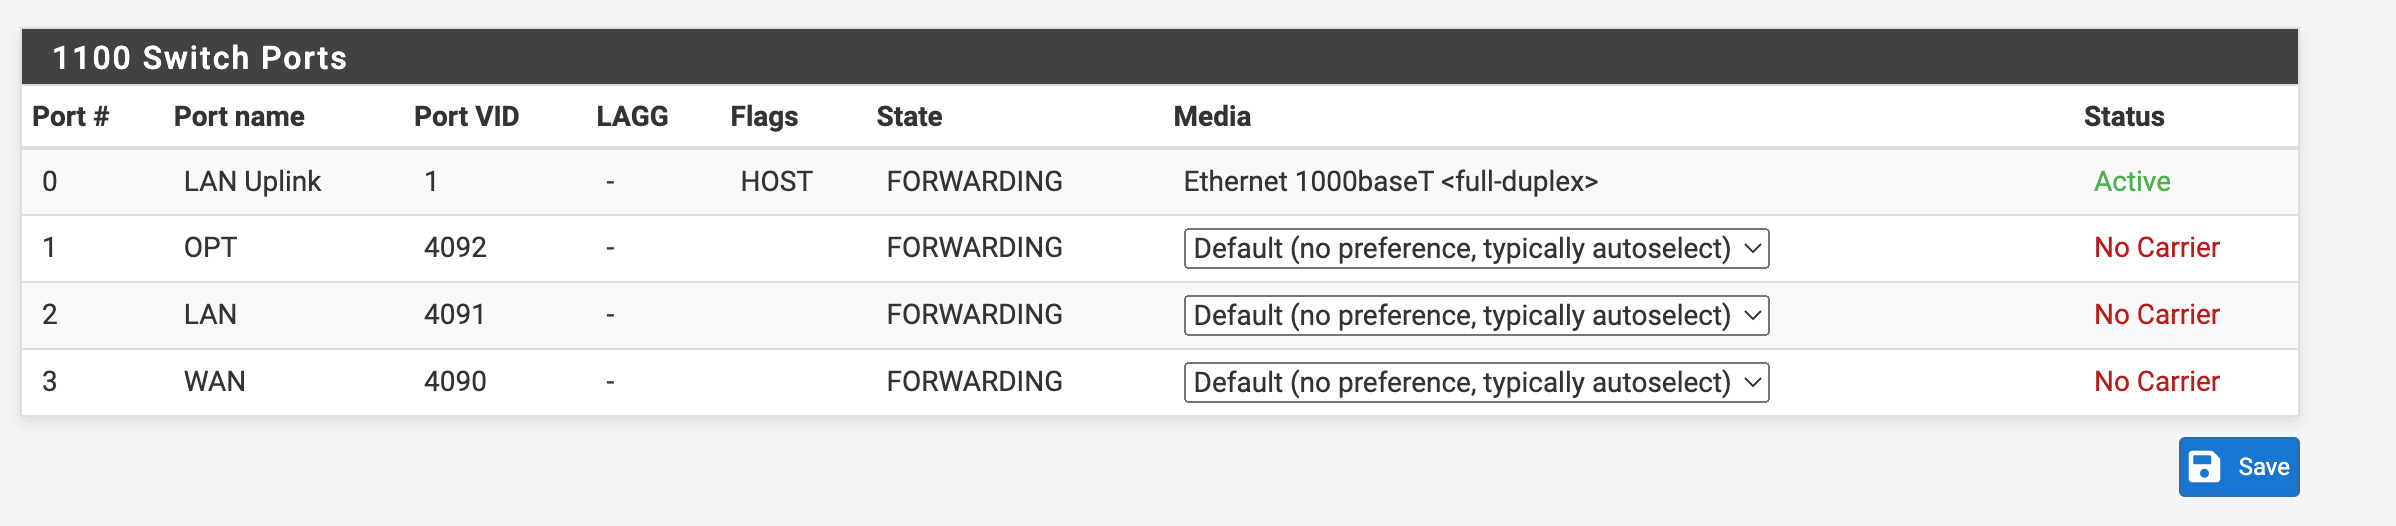Click the floppy disk icon on Save
Image resolution: width=2396 pixels, height=526 pixels.
pos(2204,467)
